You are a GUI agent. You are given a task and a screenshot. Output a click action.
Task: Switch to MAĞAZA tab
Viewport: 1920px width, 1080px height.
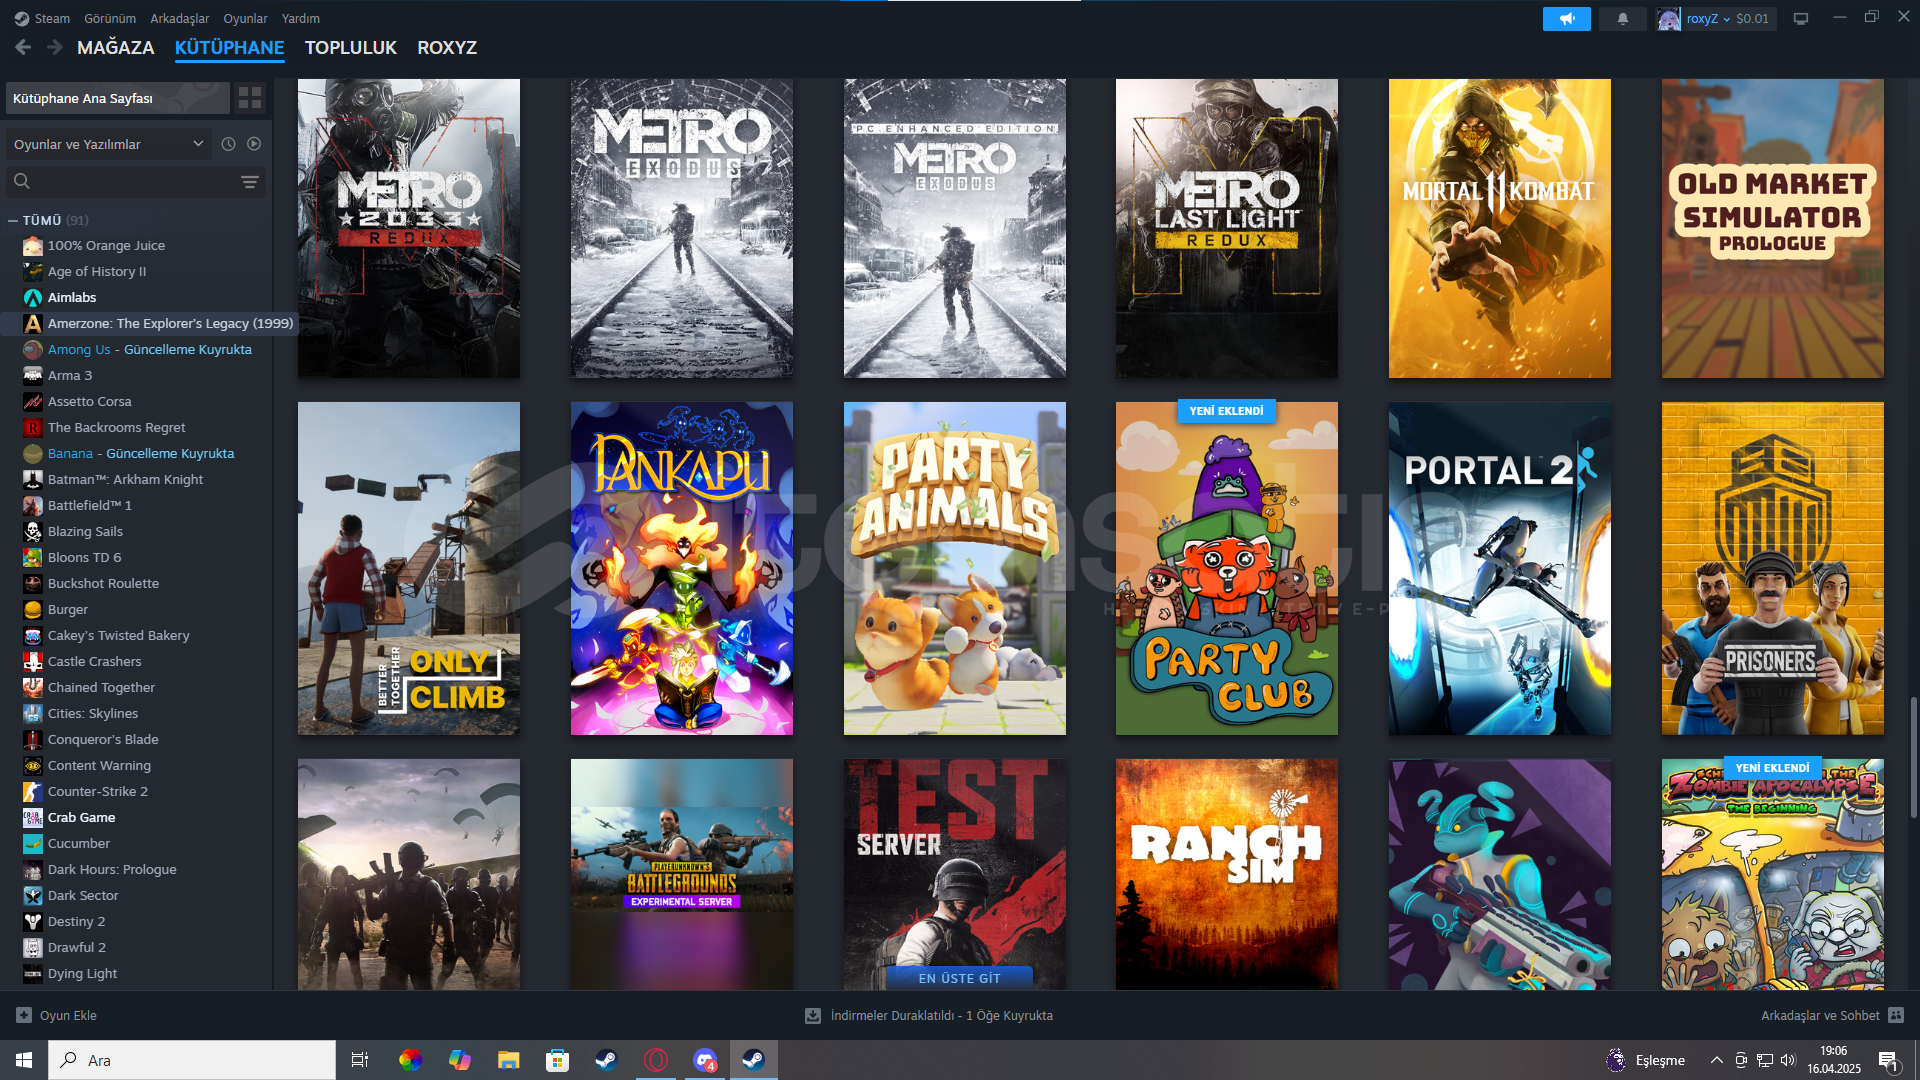click(x=116, y=47)
